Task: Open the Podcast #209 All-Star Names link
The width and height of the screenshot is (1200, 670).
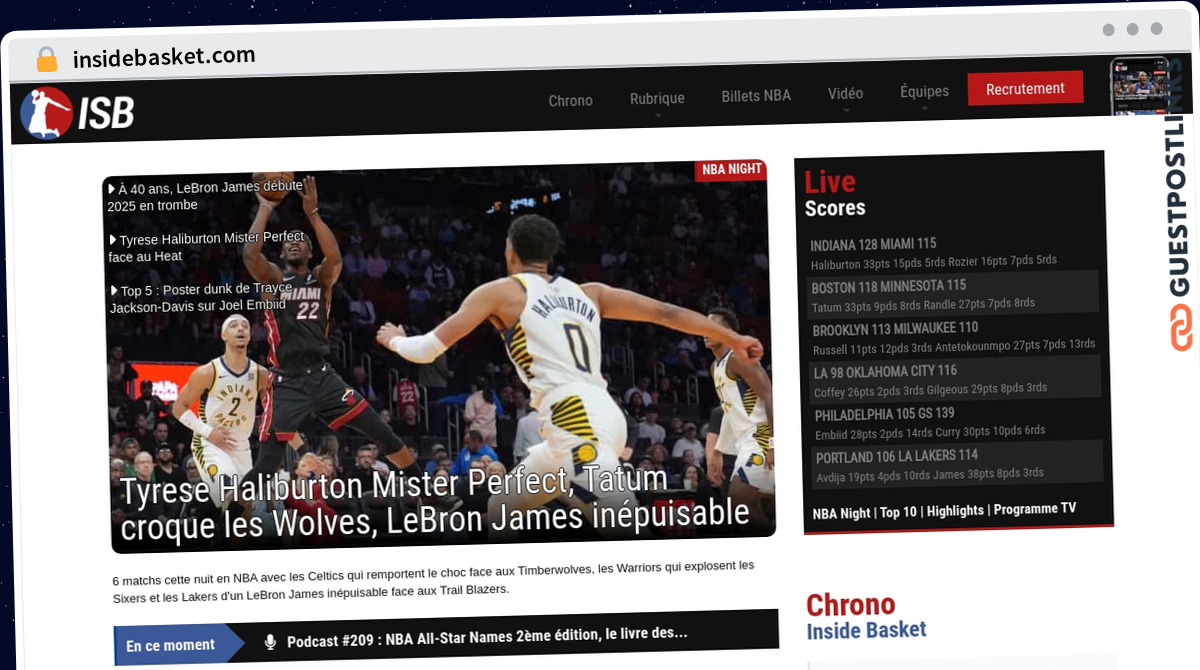Action: pos(487,636)
